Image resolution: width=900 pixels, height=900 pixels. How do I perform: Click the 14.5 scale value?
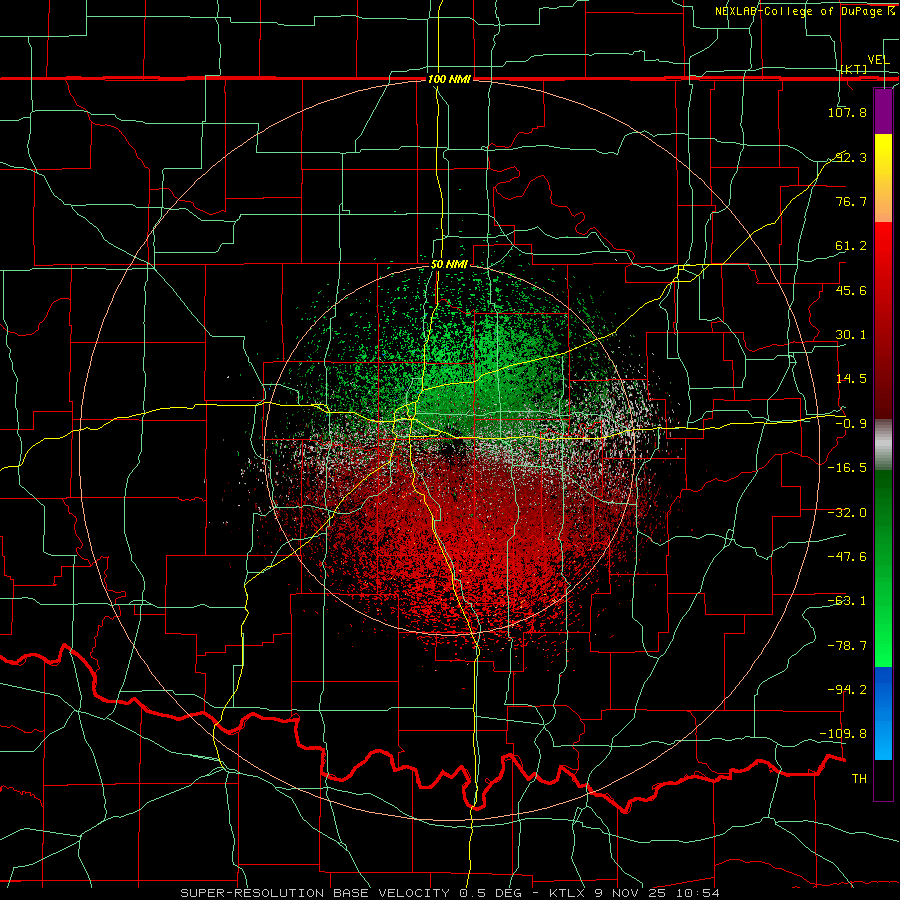[851, 379]
